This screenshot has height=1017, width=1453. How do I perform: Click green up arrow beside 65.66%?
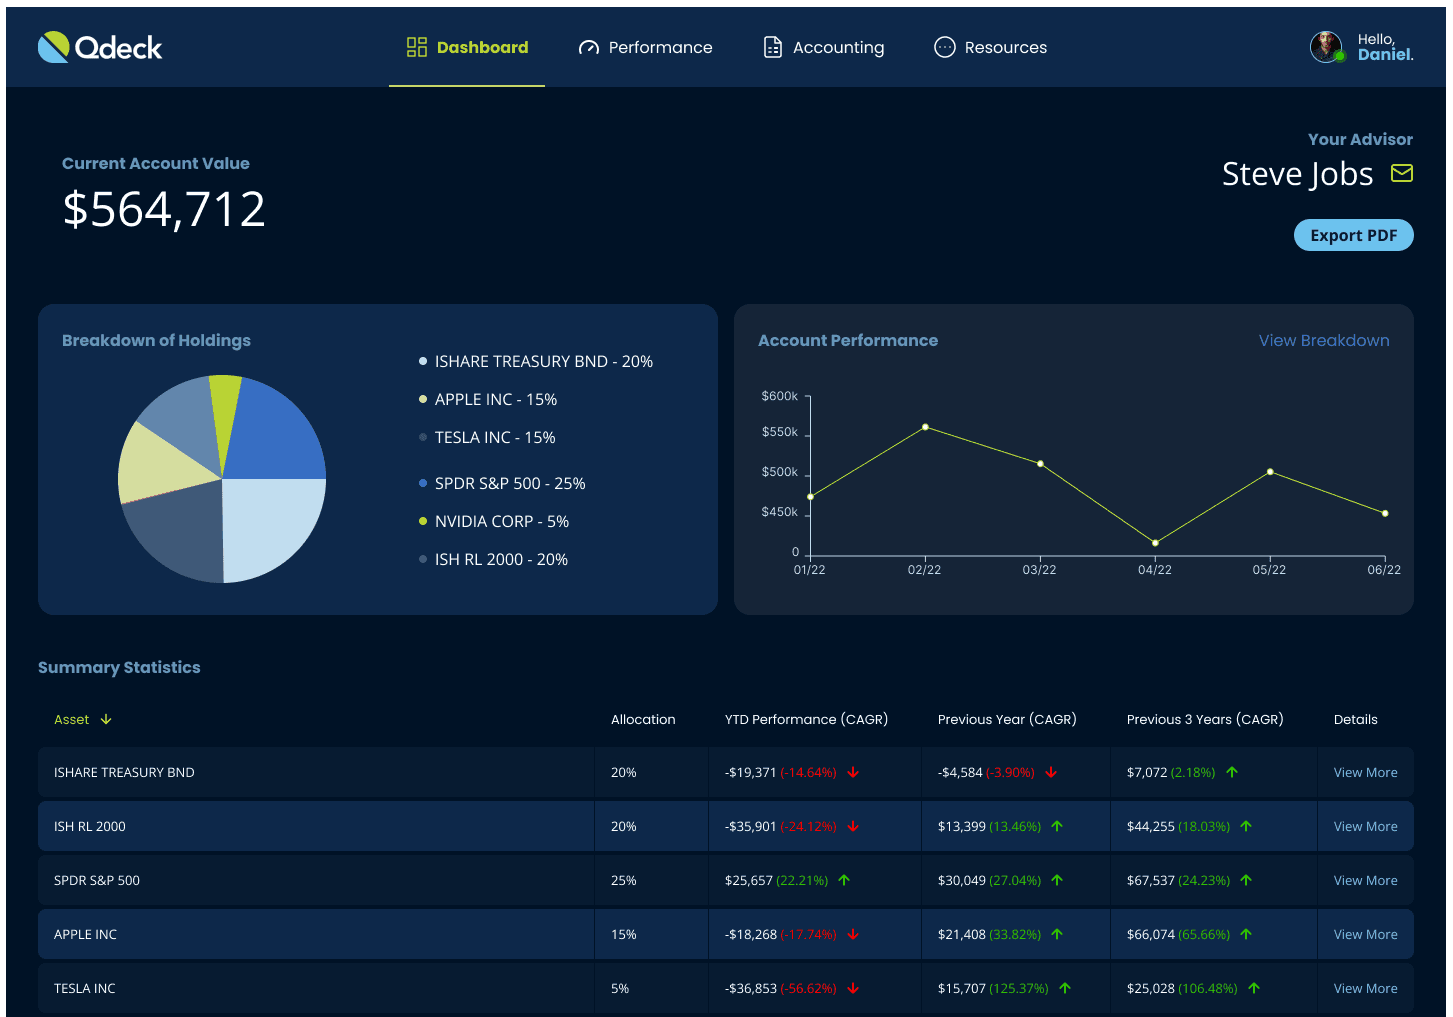(1246, 934)
